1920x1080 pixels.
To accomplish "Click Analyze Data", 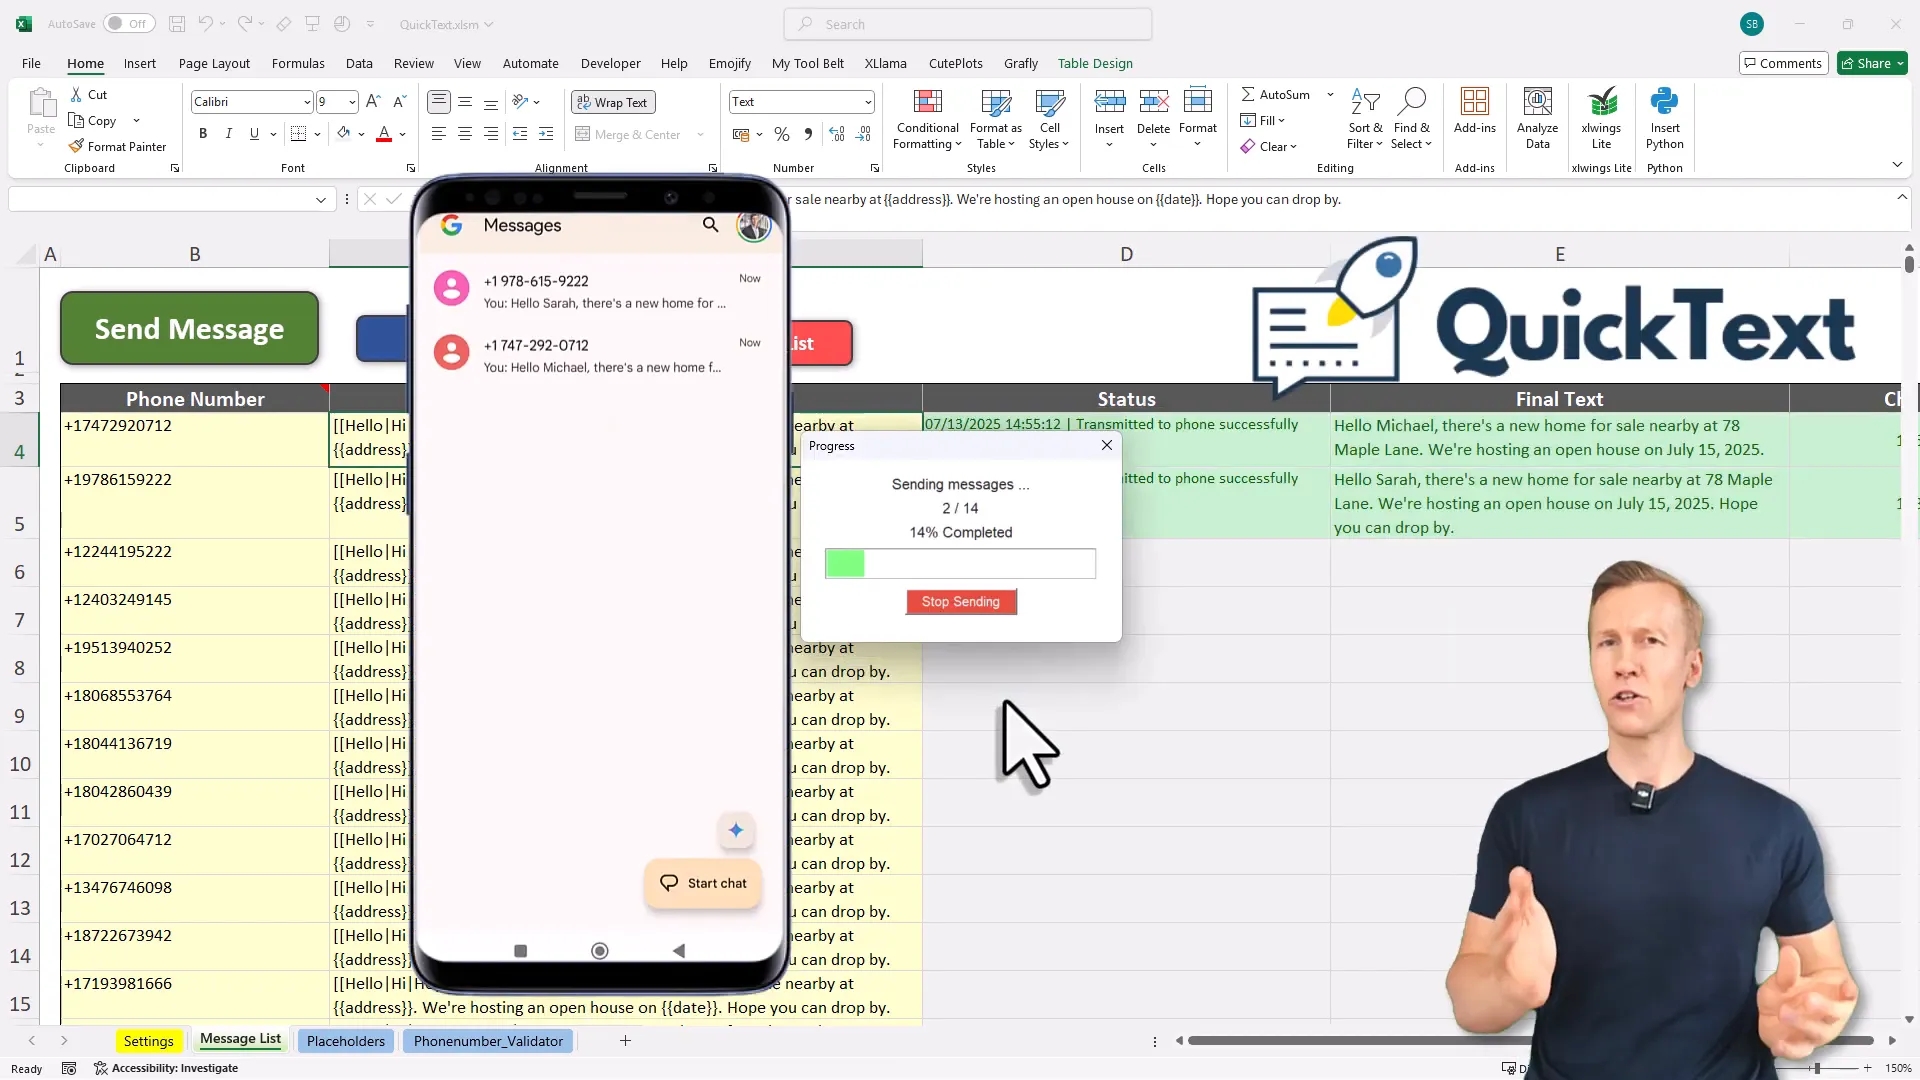I will click(1537, 120).
